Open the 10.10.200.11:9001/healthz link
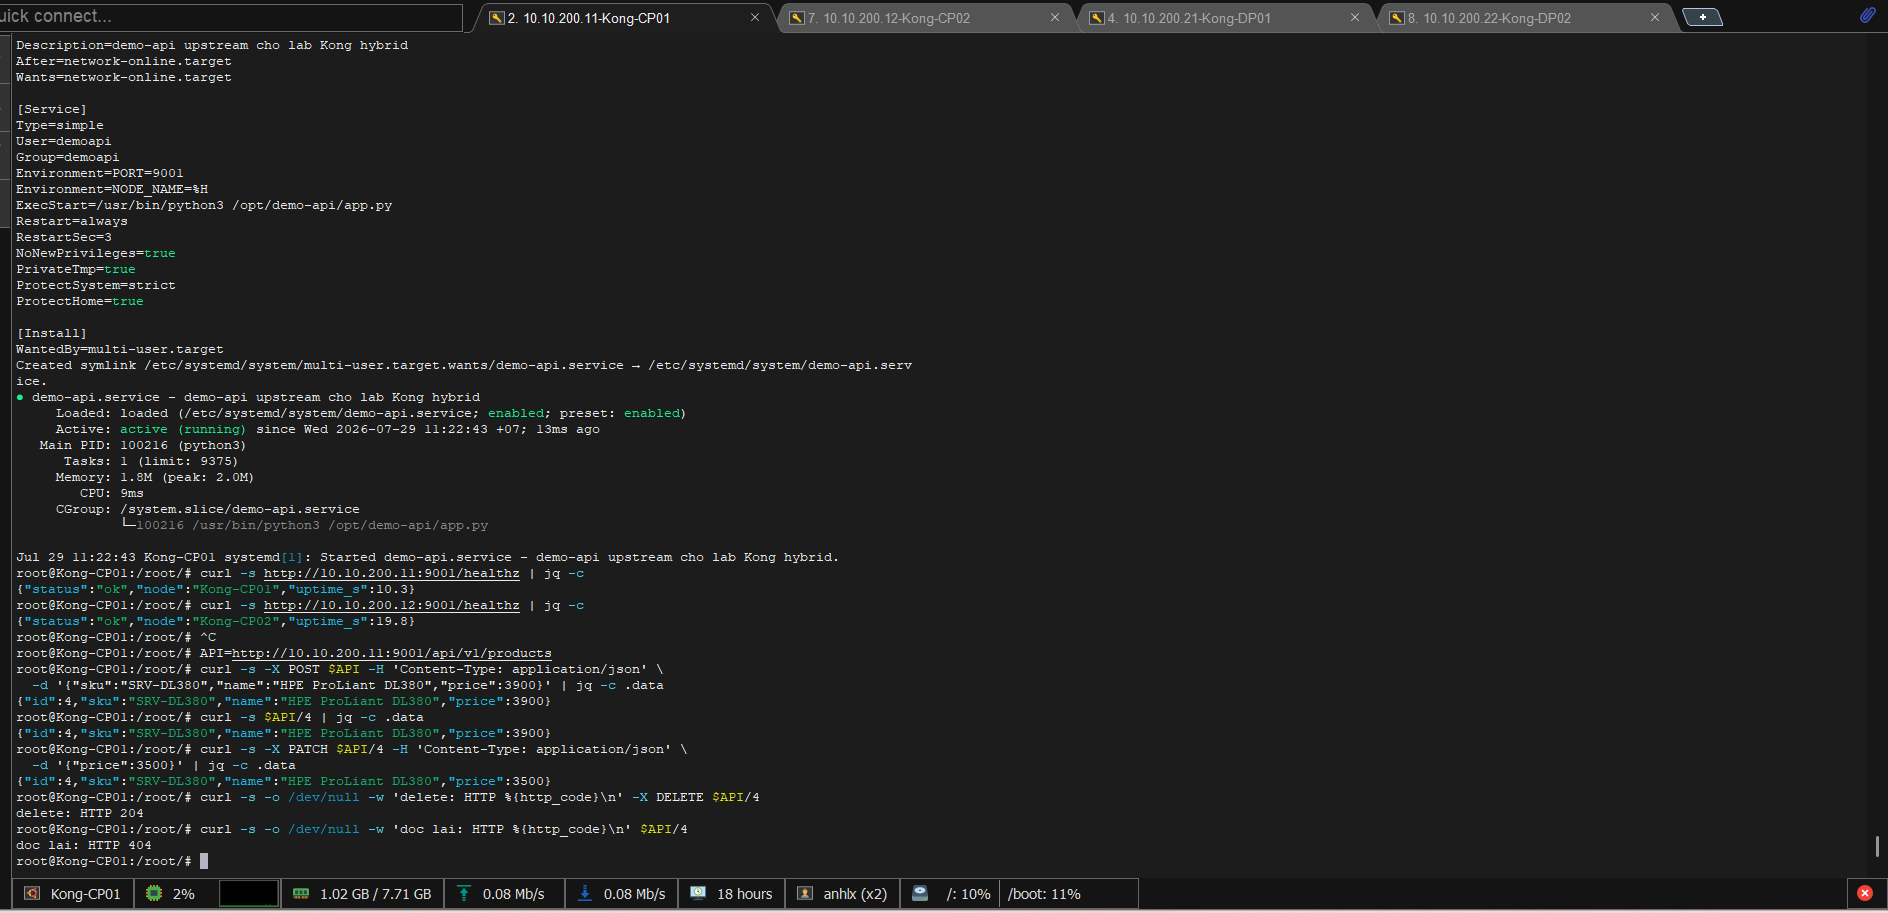The height and width of the screenshot is (913, 1888). 392,573
